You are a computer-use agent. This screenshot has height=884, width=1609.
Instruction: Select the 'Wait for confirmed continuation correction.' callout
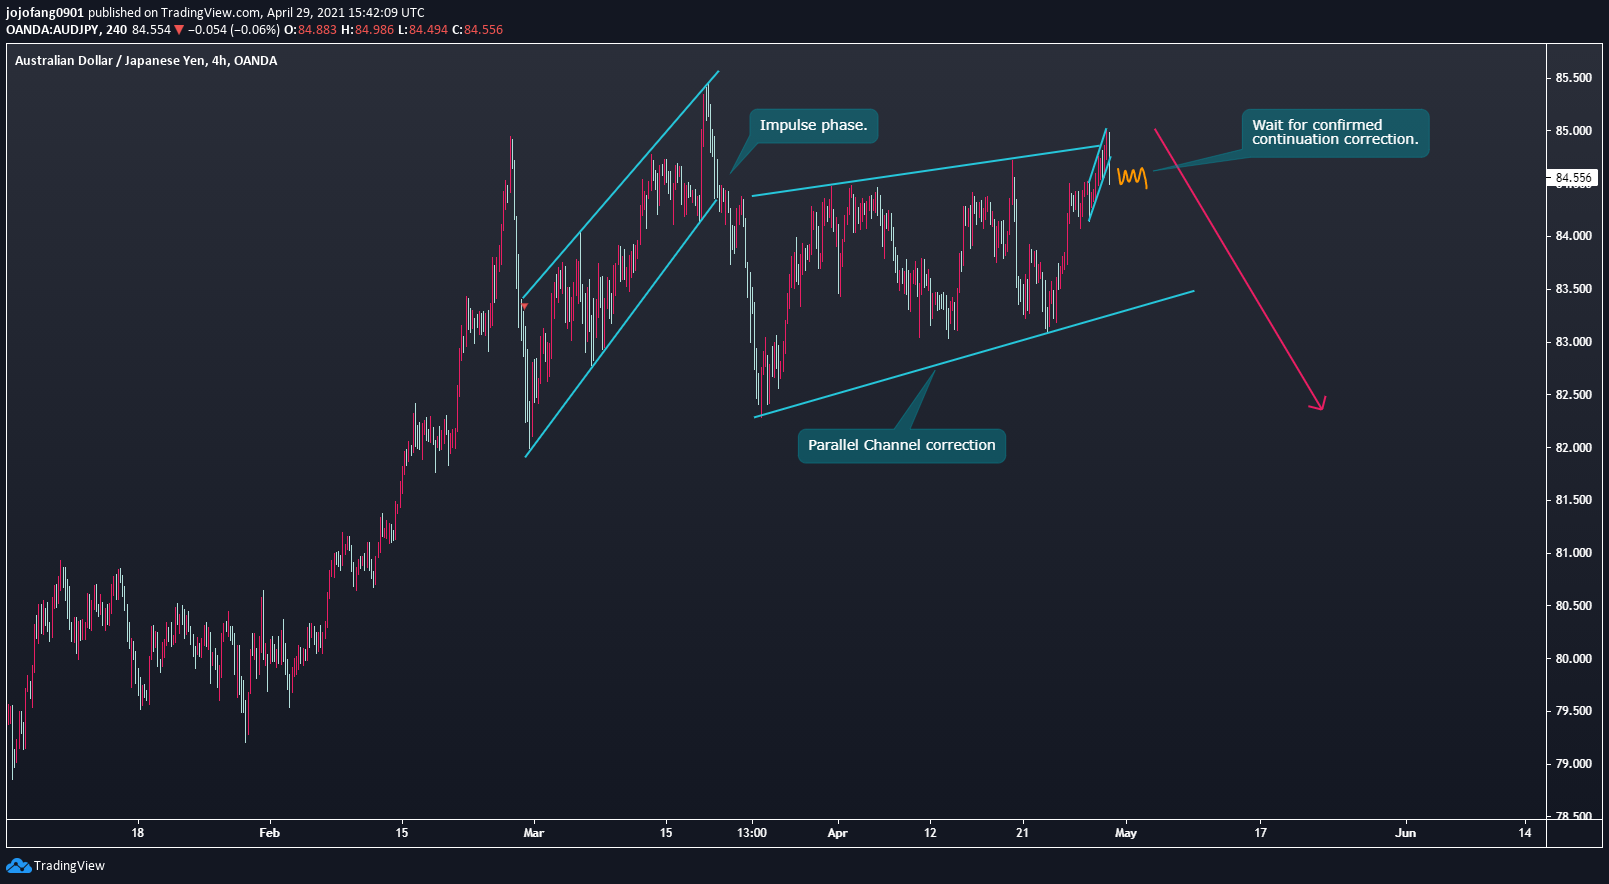tap(1335, 132)
